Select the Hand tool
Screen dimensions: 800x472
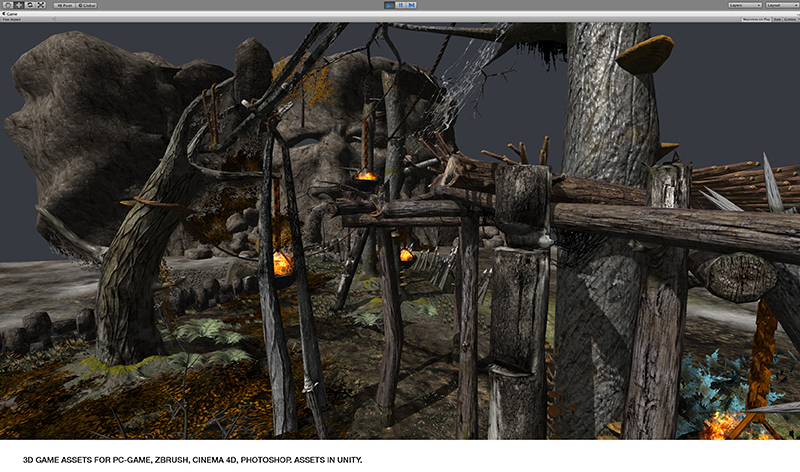(6, 5)
